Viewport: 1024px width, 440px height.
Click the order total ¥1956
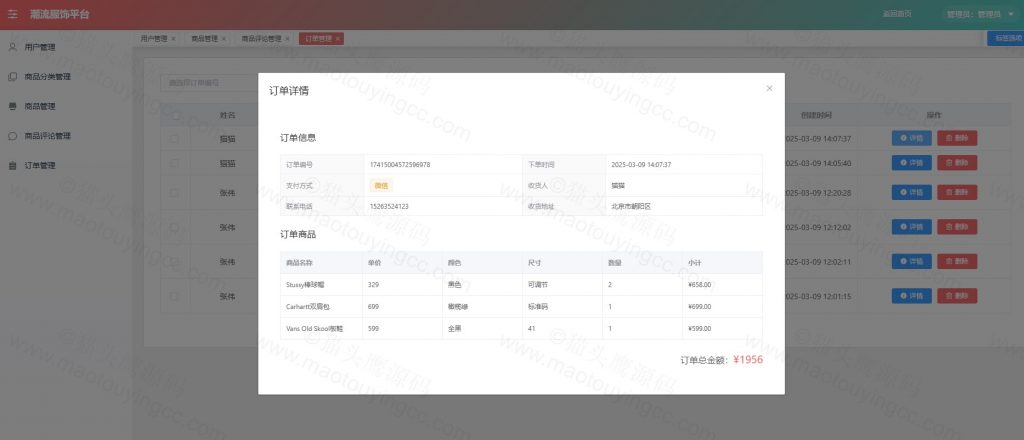coord(748,360)
